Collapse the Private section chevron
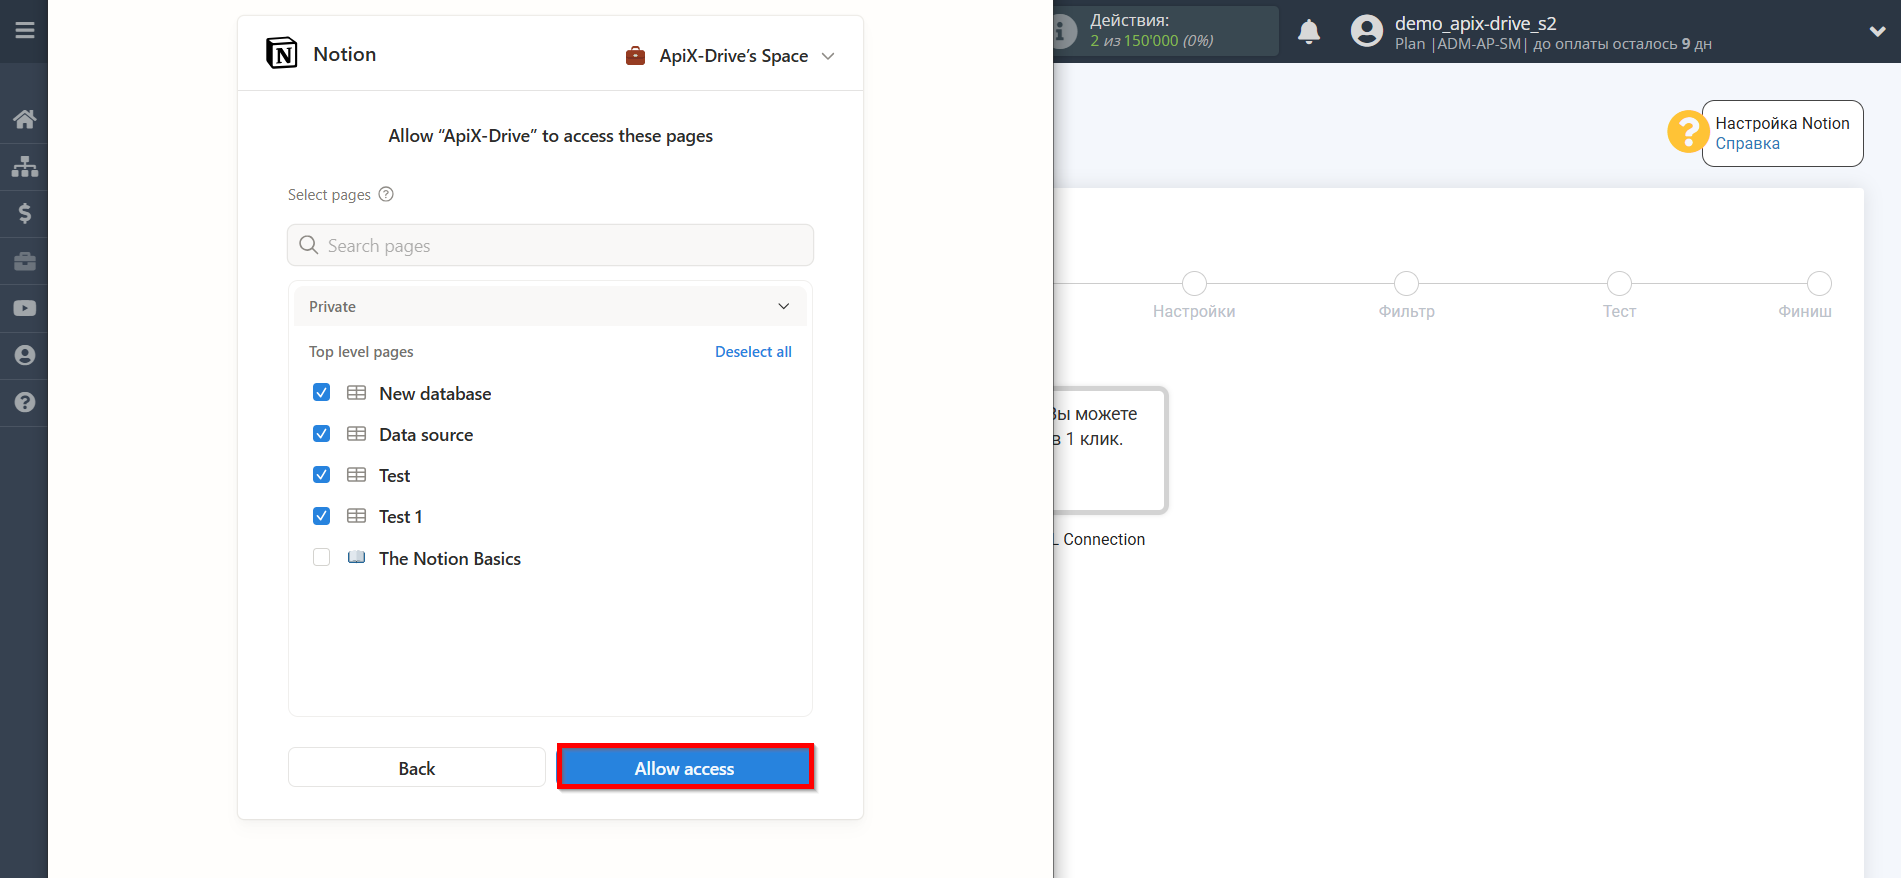The width and height of the screenshot is (1901, 878). [783, 306]
